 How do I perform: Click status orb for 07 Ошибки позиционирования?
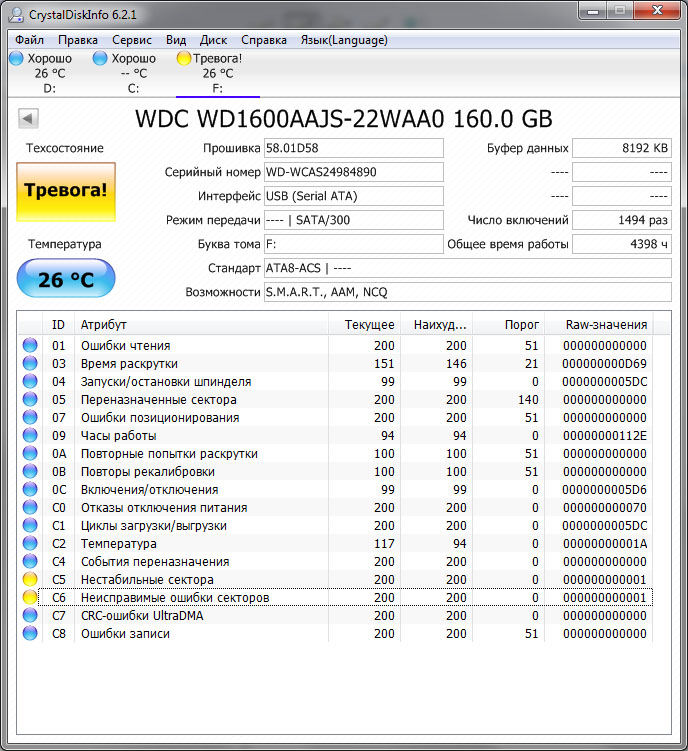pos(30,417)
